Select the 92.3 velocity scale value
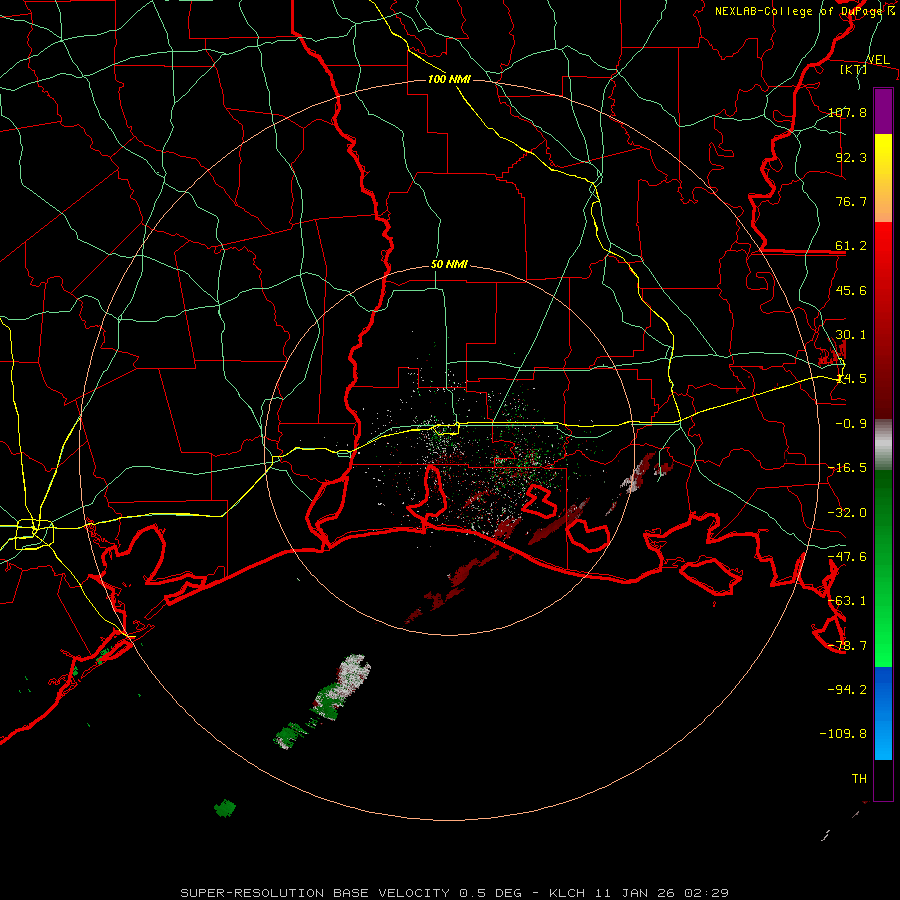Image resolution: width=900 pixels, height=900 pixels. [851, 157]
